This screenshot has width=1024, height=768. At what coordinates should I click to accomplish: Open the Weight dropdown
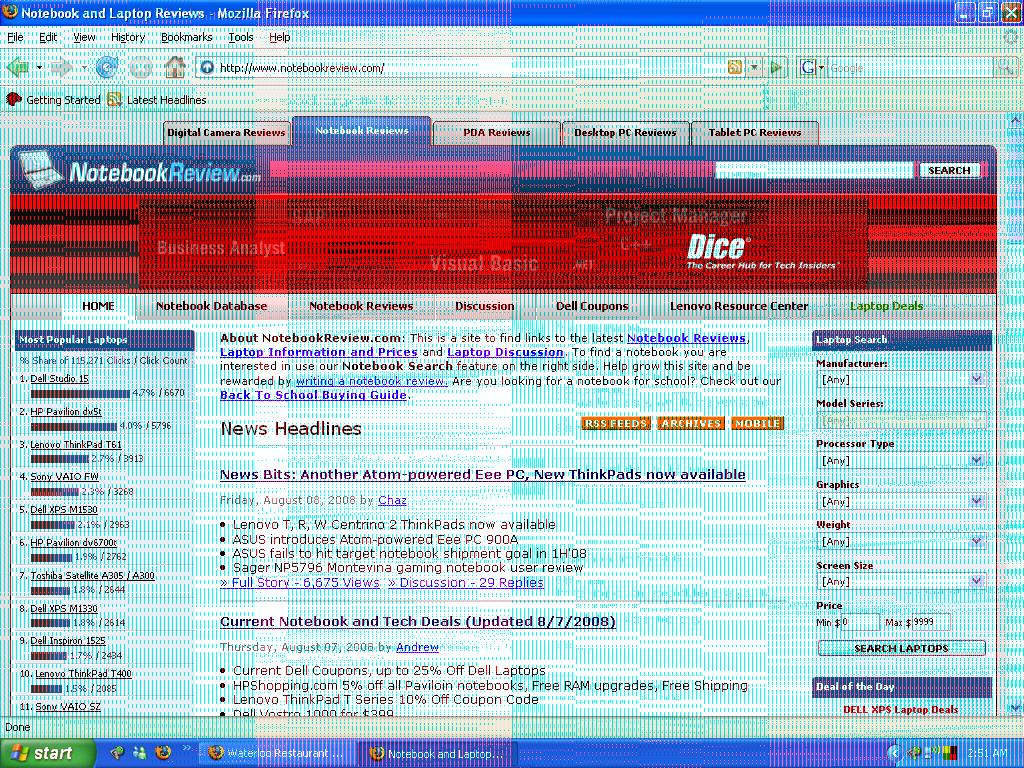click(901, 541)
